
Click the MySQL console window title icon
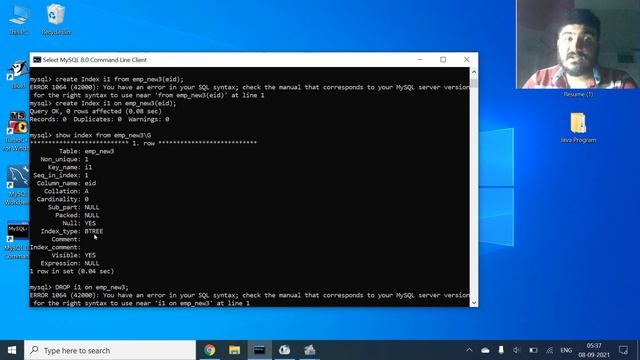tap(37, 60)
